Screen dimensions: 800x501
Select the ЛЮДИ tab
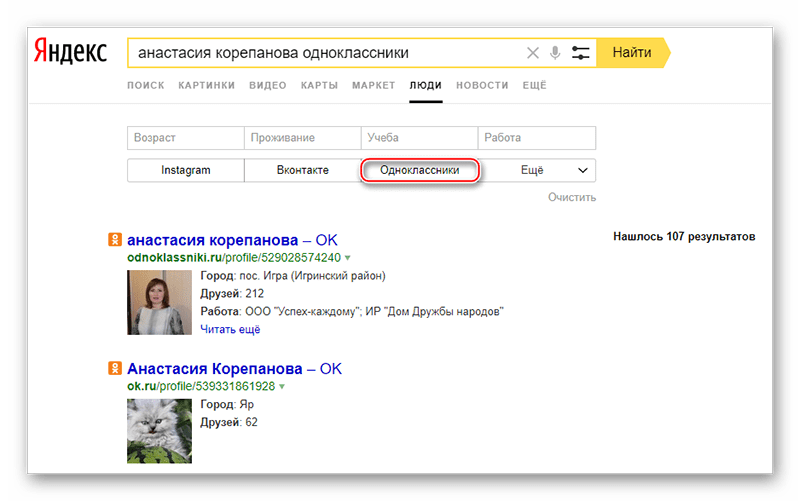(x=426, y=85)
